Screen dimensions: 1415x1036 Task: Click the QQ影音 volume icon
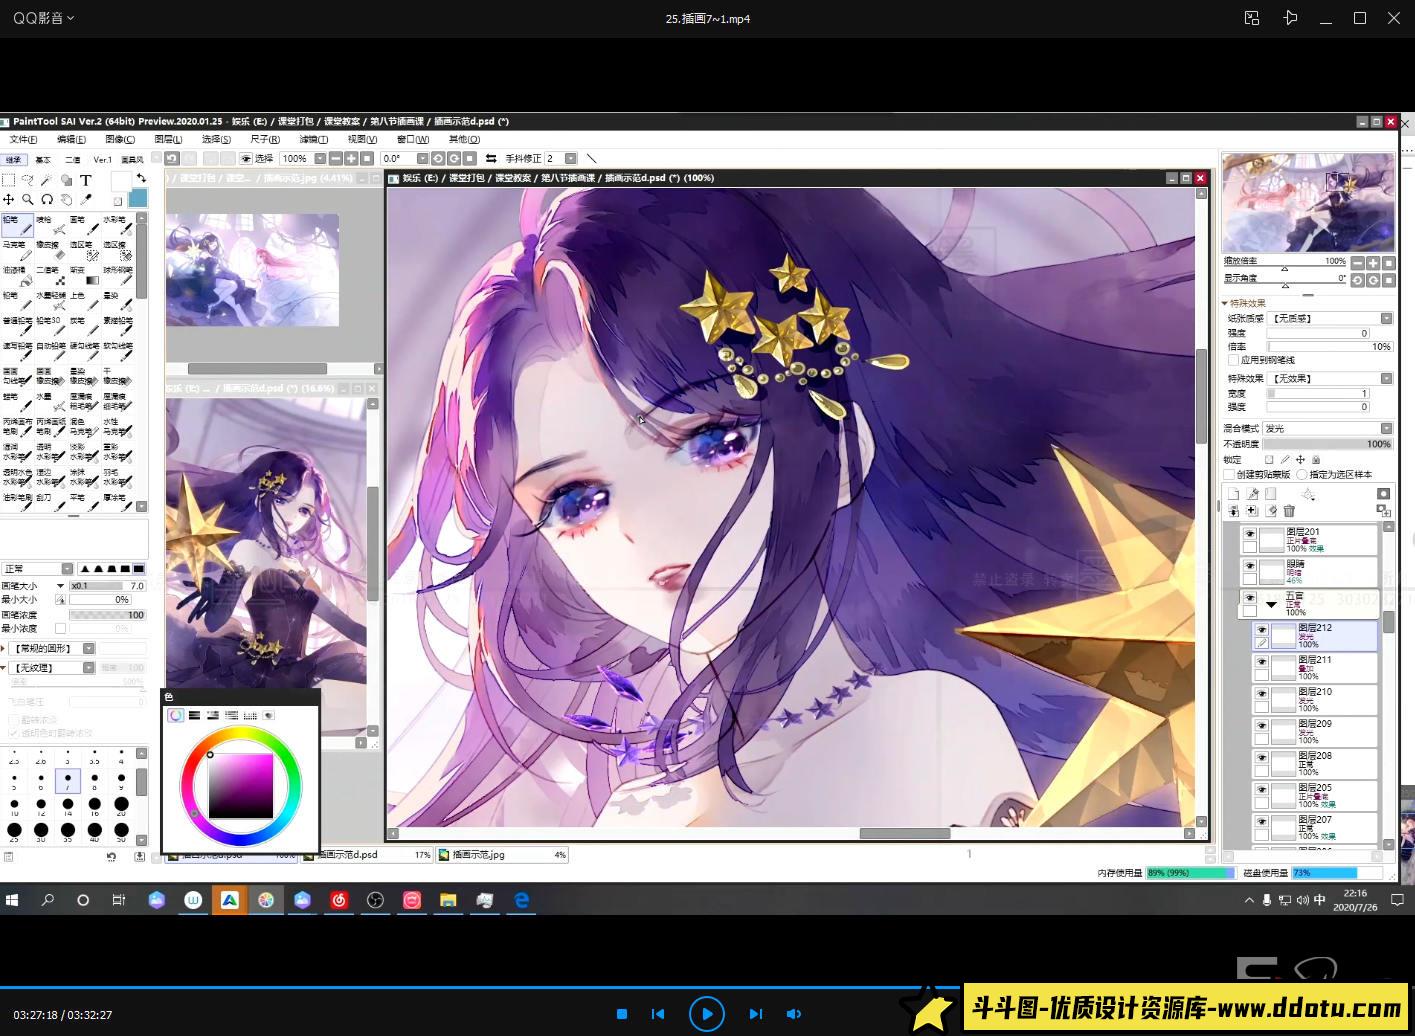(793, 1013)
